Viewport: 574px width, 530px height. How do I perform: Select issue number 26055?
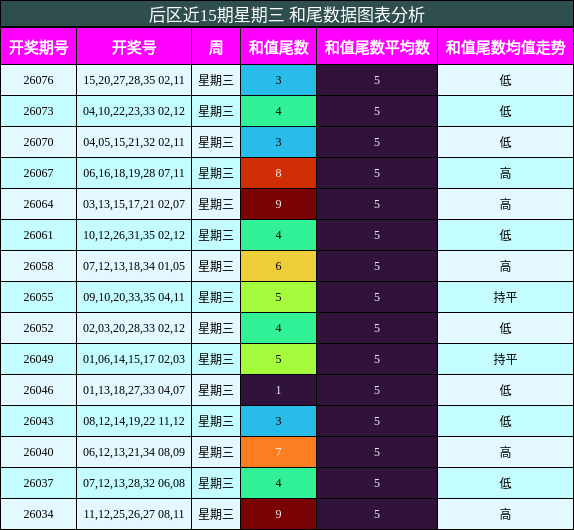click(x=38, y=297)
